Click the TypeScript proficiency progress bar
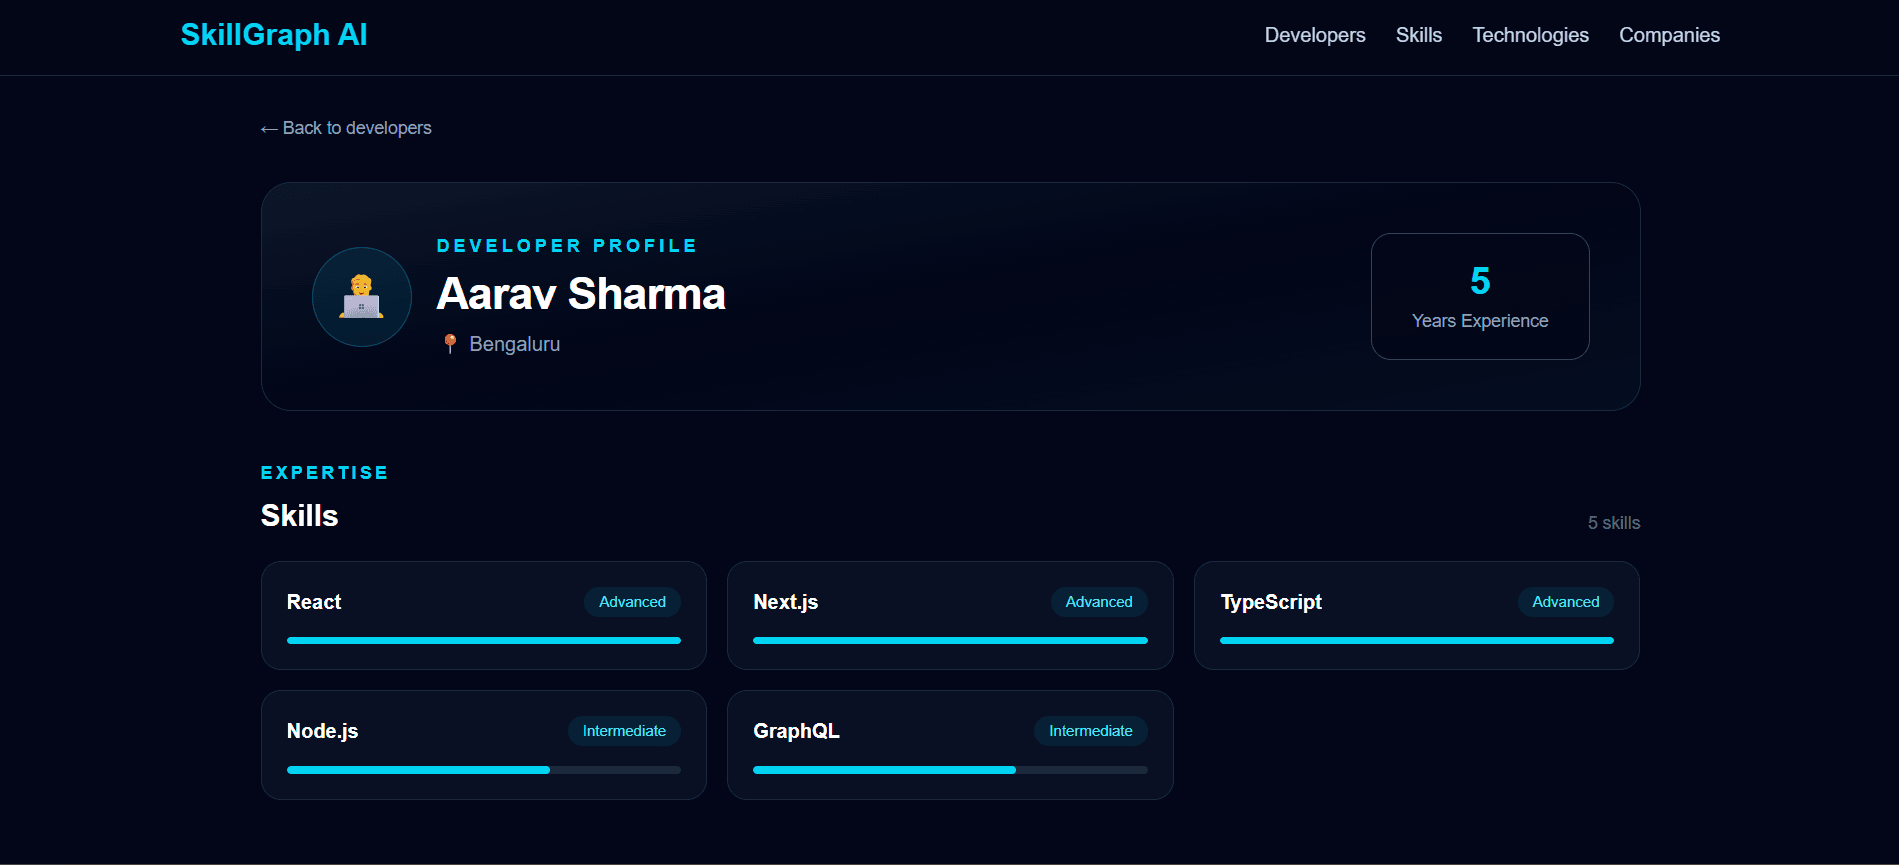Viewport: 1899px width, 865px height. click(1417, 641)
